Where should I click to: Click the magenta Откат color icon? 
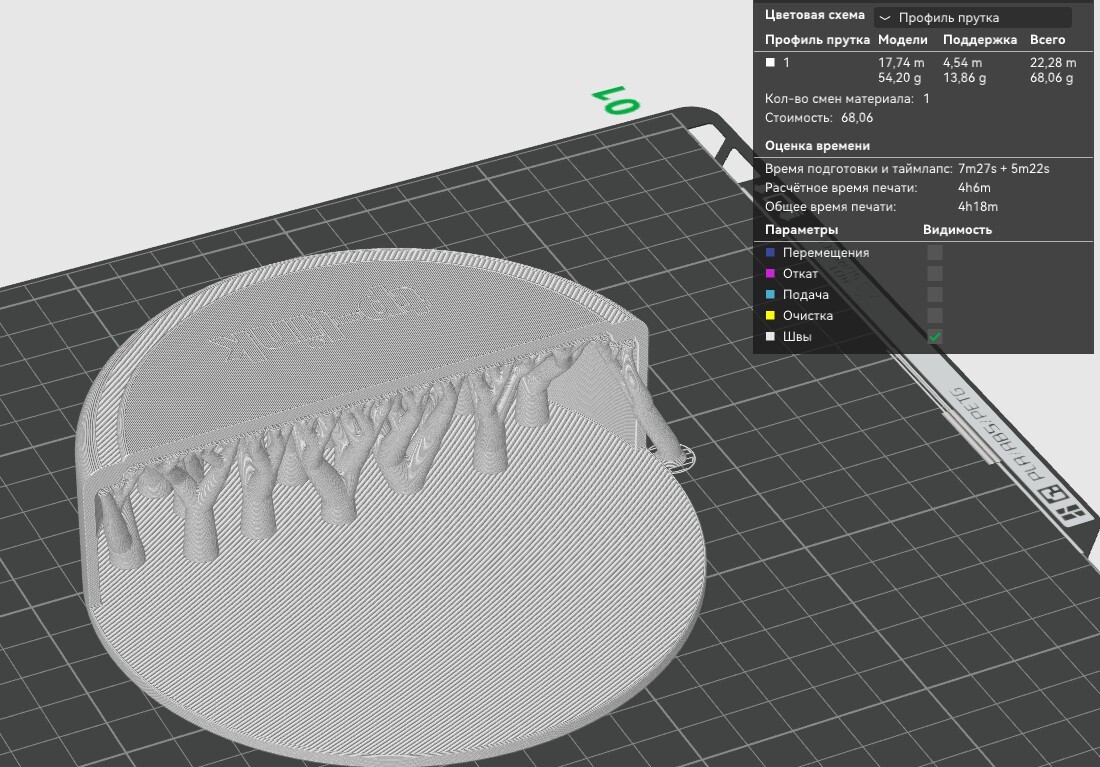coord(770,274)
